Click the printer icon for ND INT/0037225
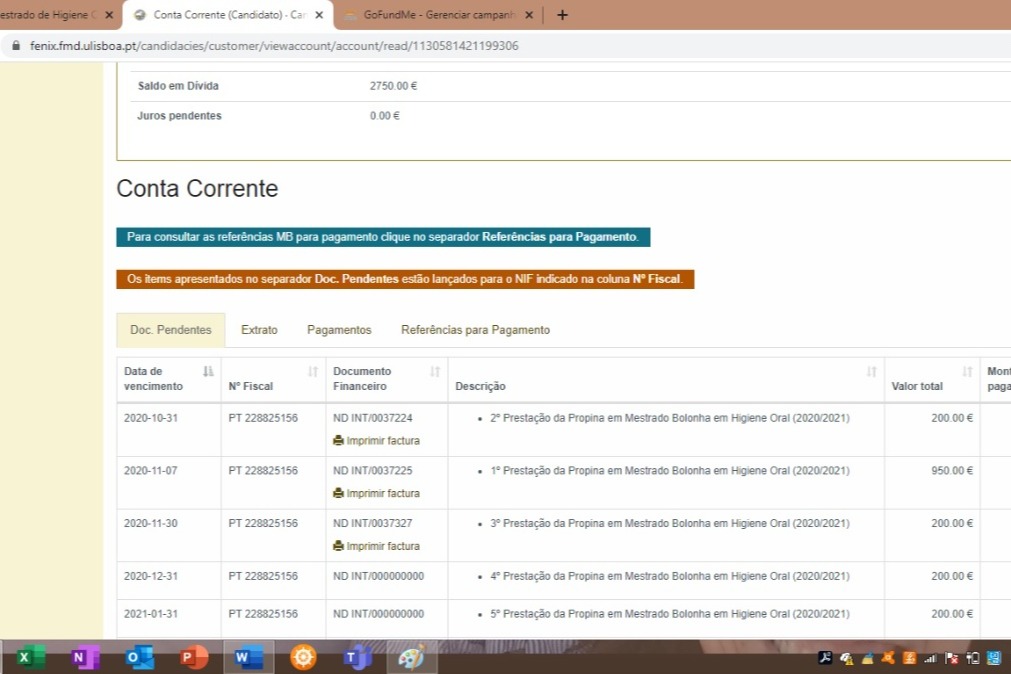The width and height of the screenshot is (1011, 674). 339,493
